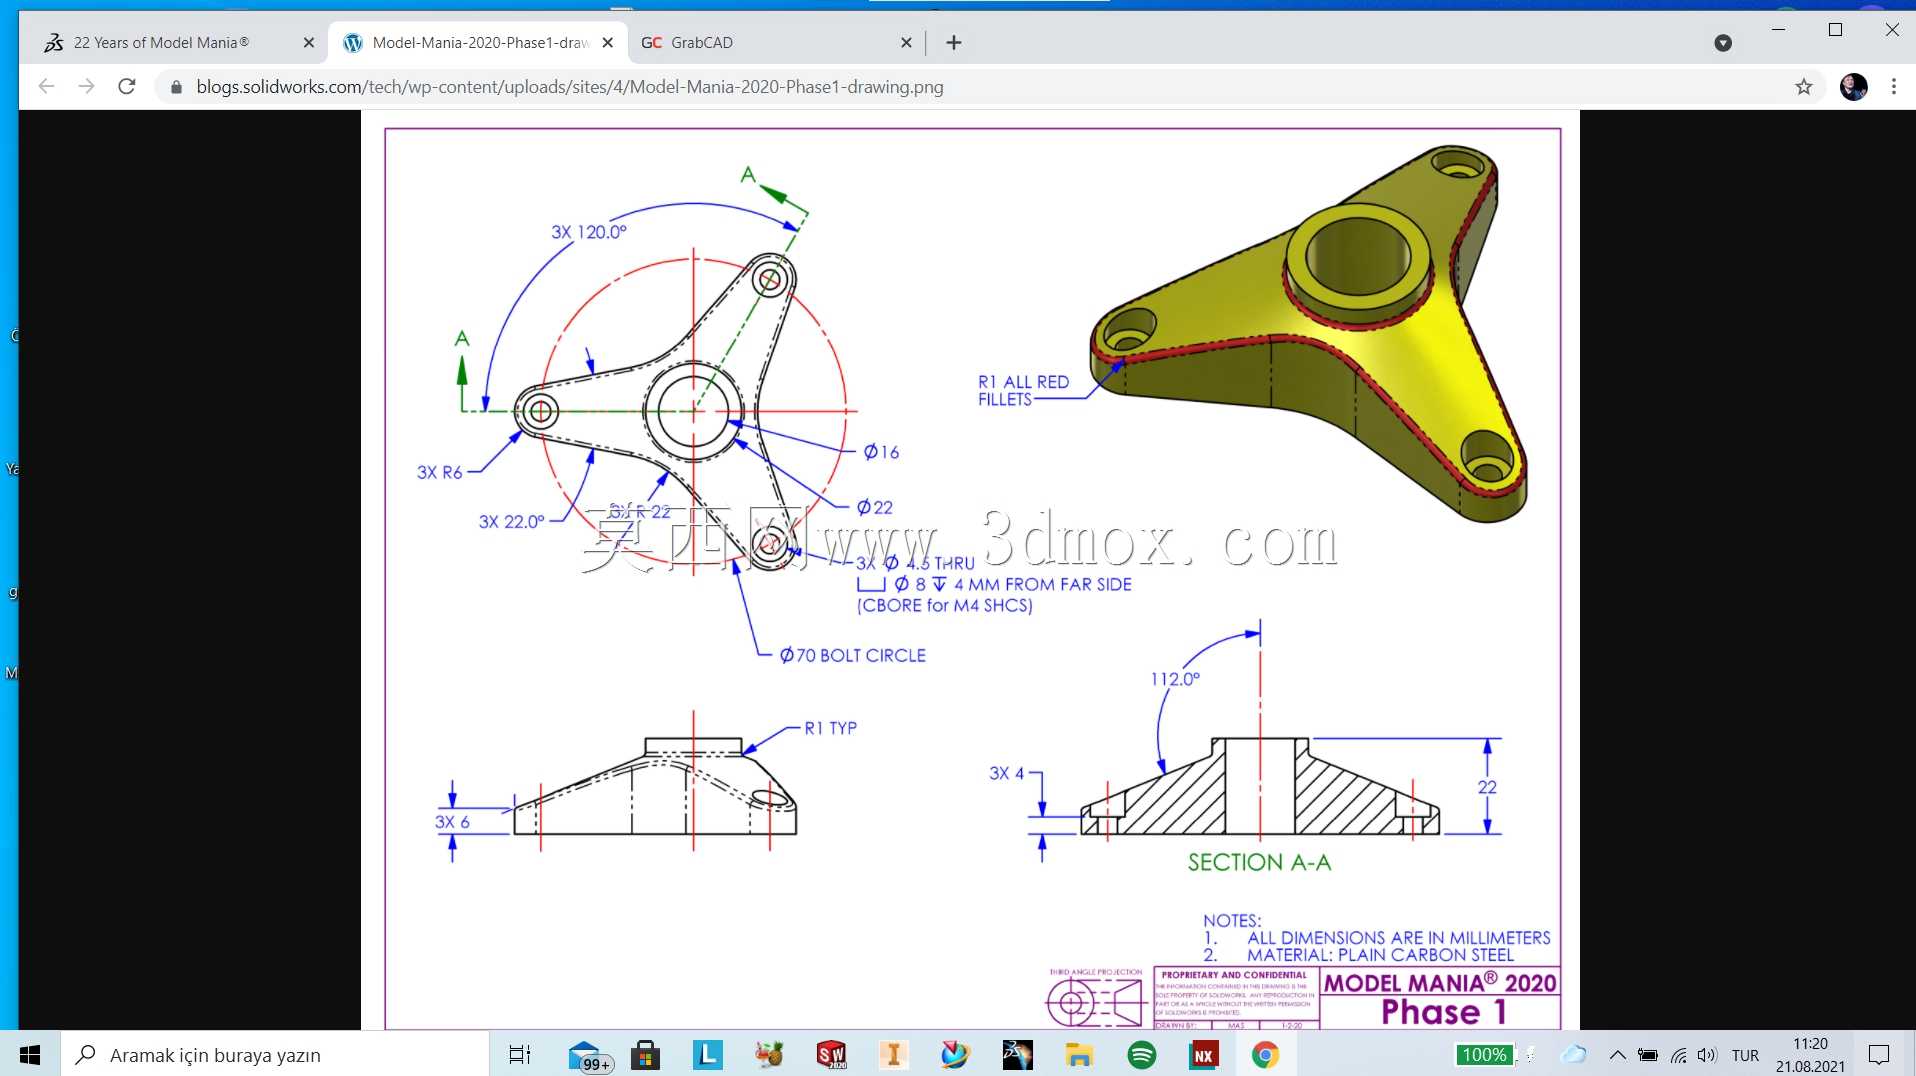The height and width of the screenshot is (1076, 1916).
Task: Open Microsoft Store from the taskbar
Action: [x=645, y=1054]
